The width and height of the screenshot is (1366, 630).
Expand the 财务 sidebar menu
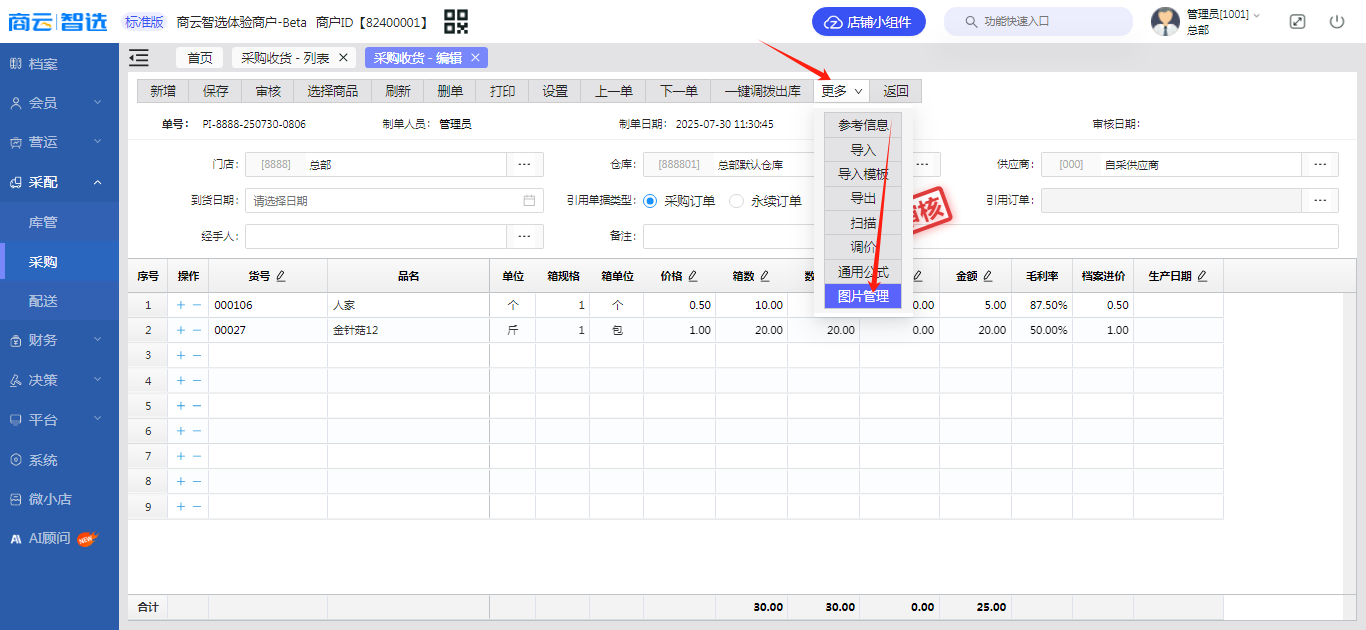(59, 340)
